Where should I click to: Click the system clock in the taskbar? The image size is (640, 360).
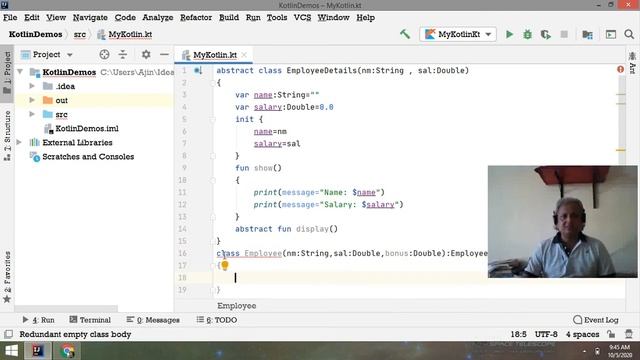click(620, 351)
